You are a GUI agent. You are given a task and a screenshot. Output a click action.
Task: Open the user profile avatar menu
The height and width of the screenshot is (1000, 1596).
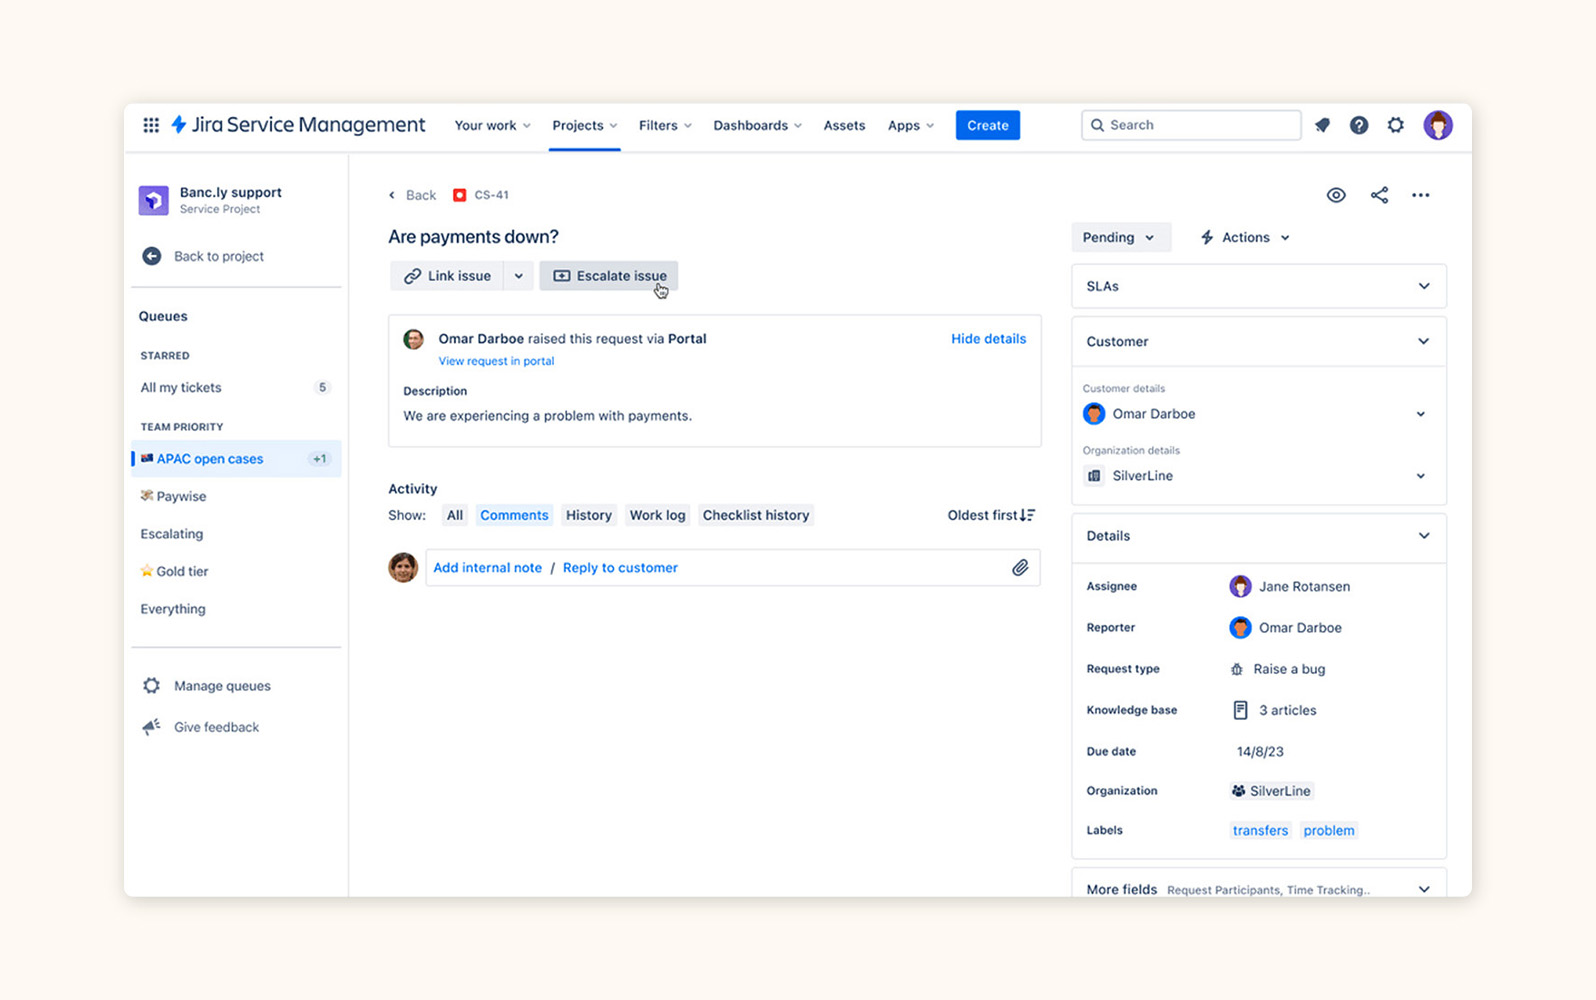tap(1438, 125)
